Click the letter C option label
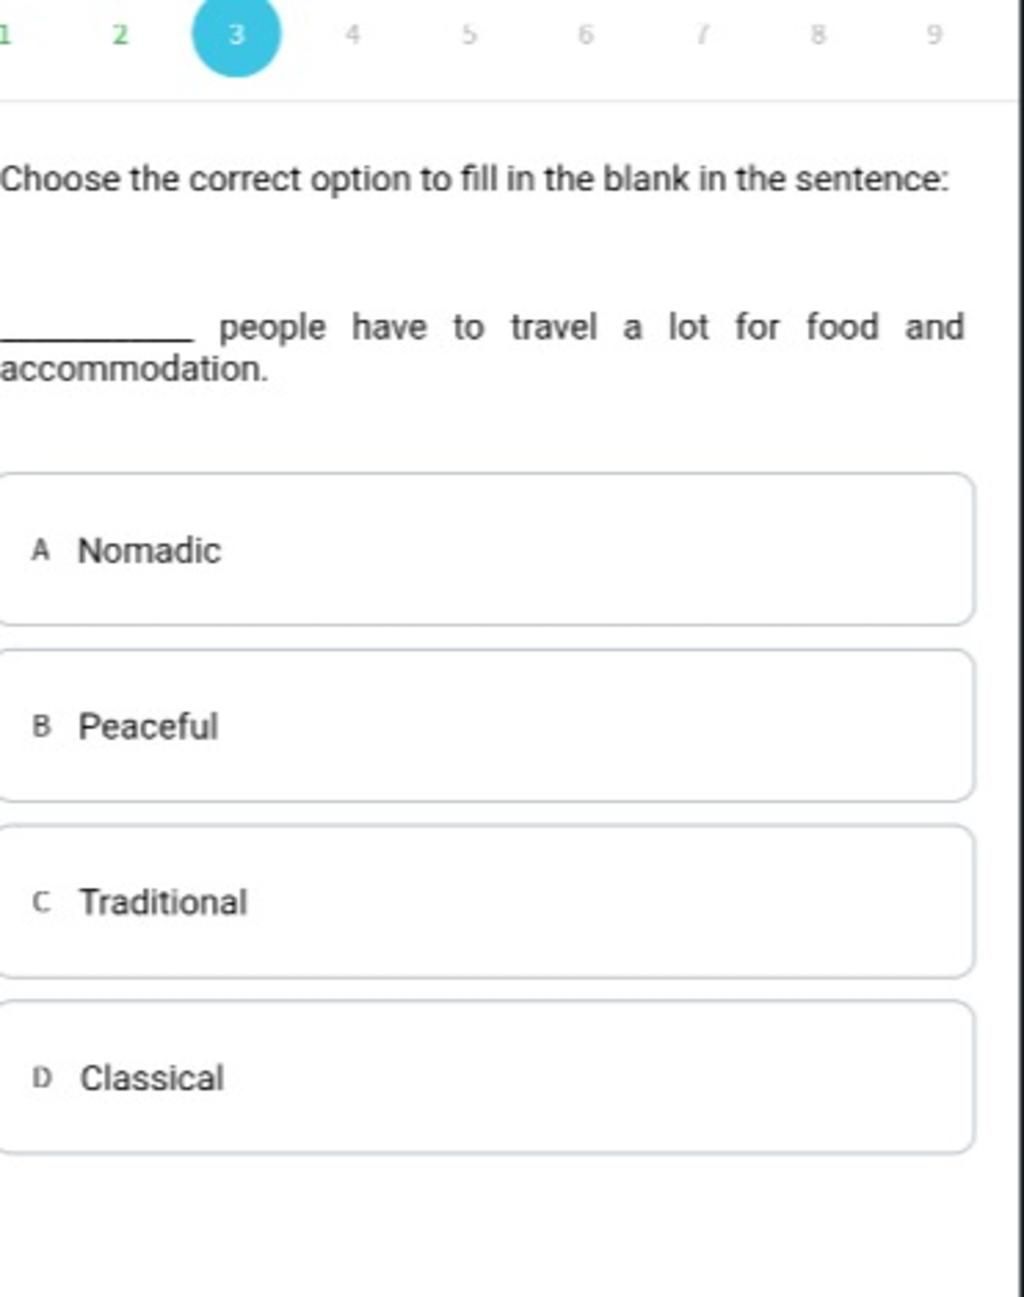Image resolution: width=1024 pixels, height=1297 pixels. (41, 902)
